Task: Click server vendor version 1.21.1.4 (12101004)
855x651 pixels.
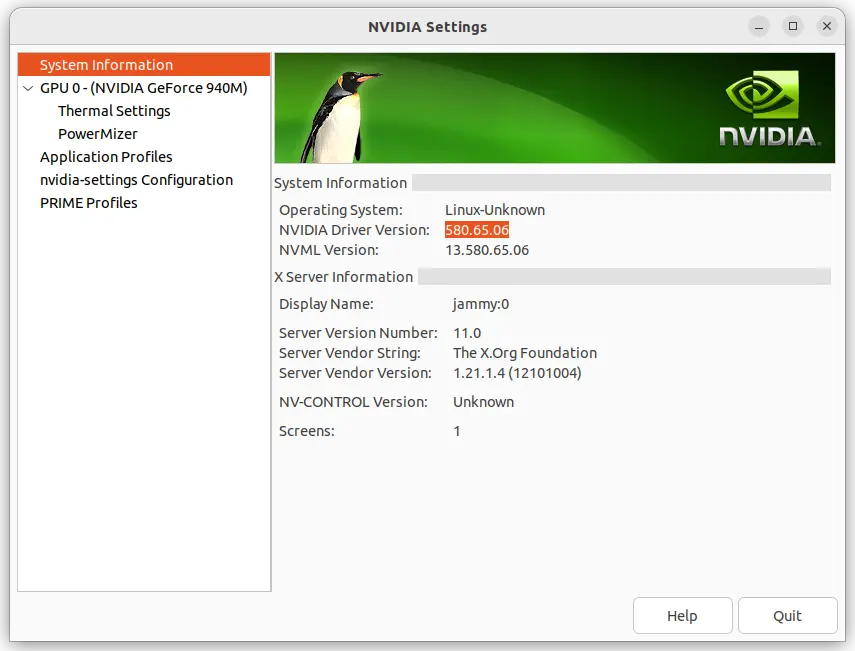Action: (x=517, y=373)
